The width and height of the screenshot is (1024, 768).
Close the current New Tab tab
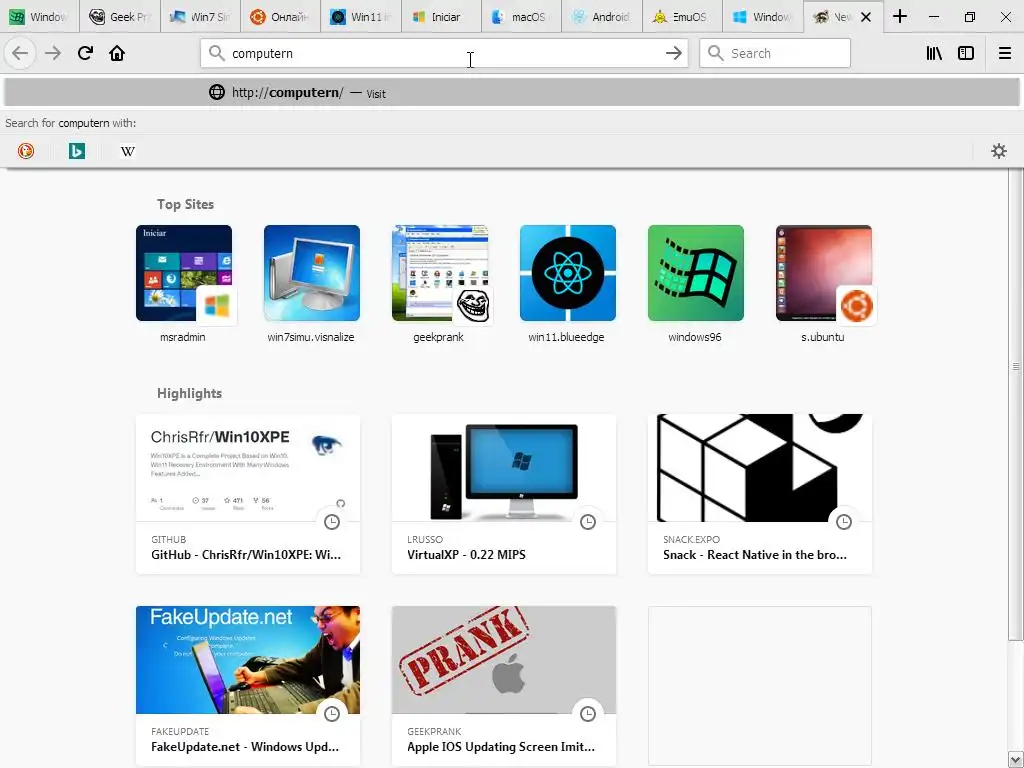click(x=866, y=17)
